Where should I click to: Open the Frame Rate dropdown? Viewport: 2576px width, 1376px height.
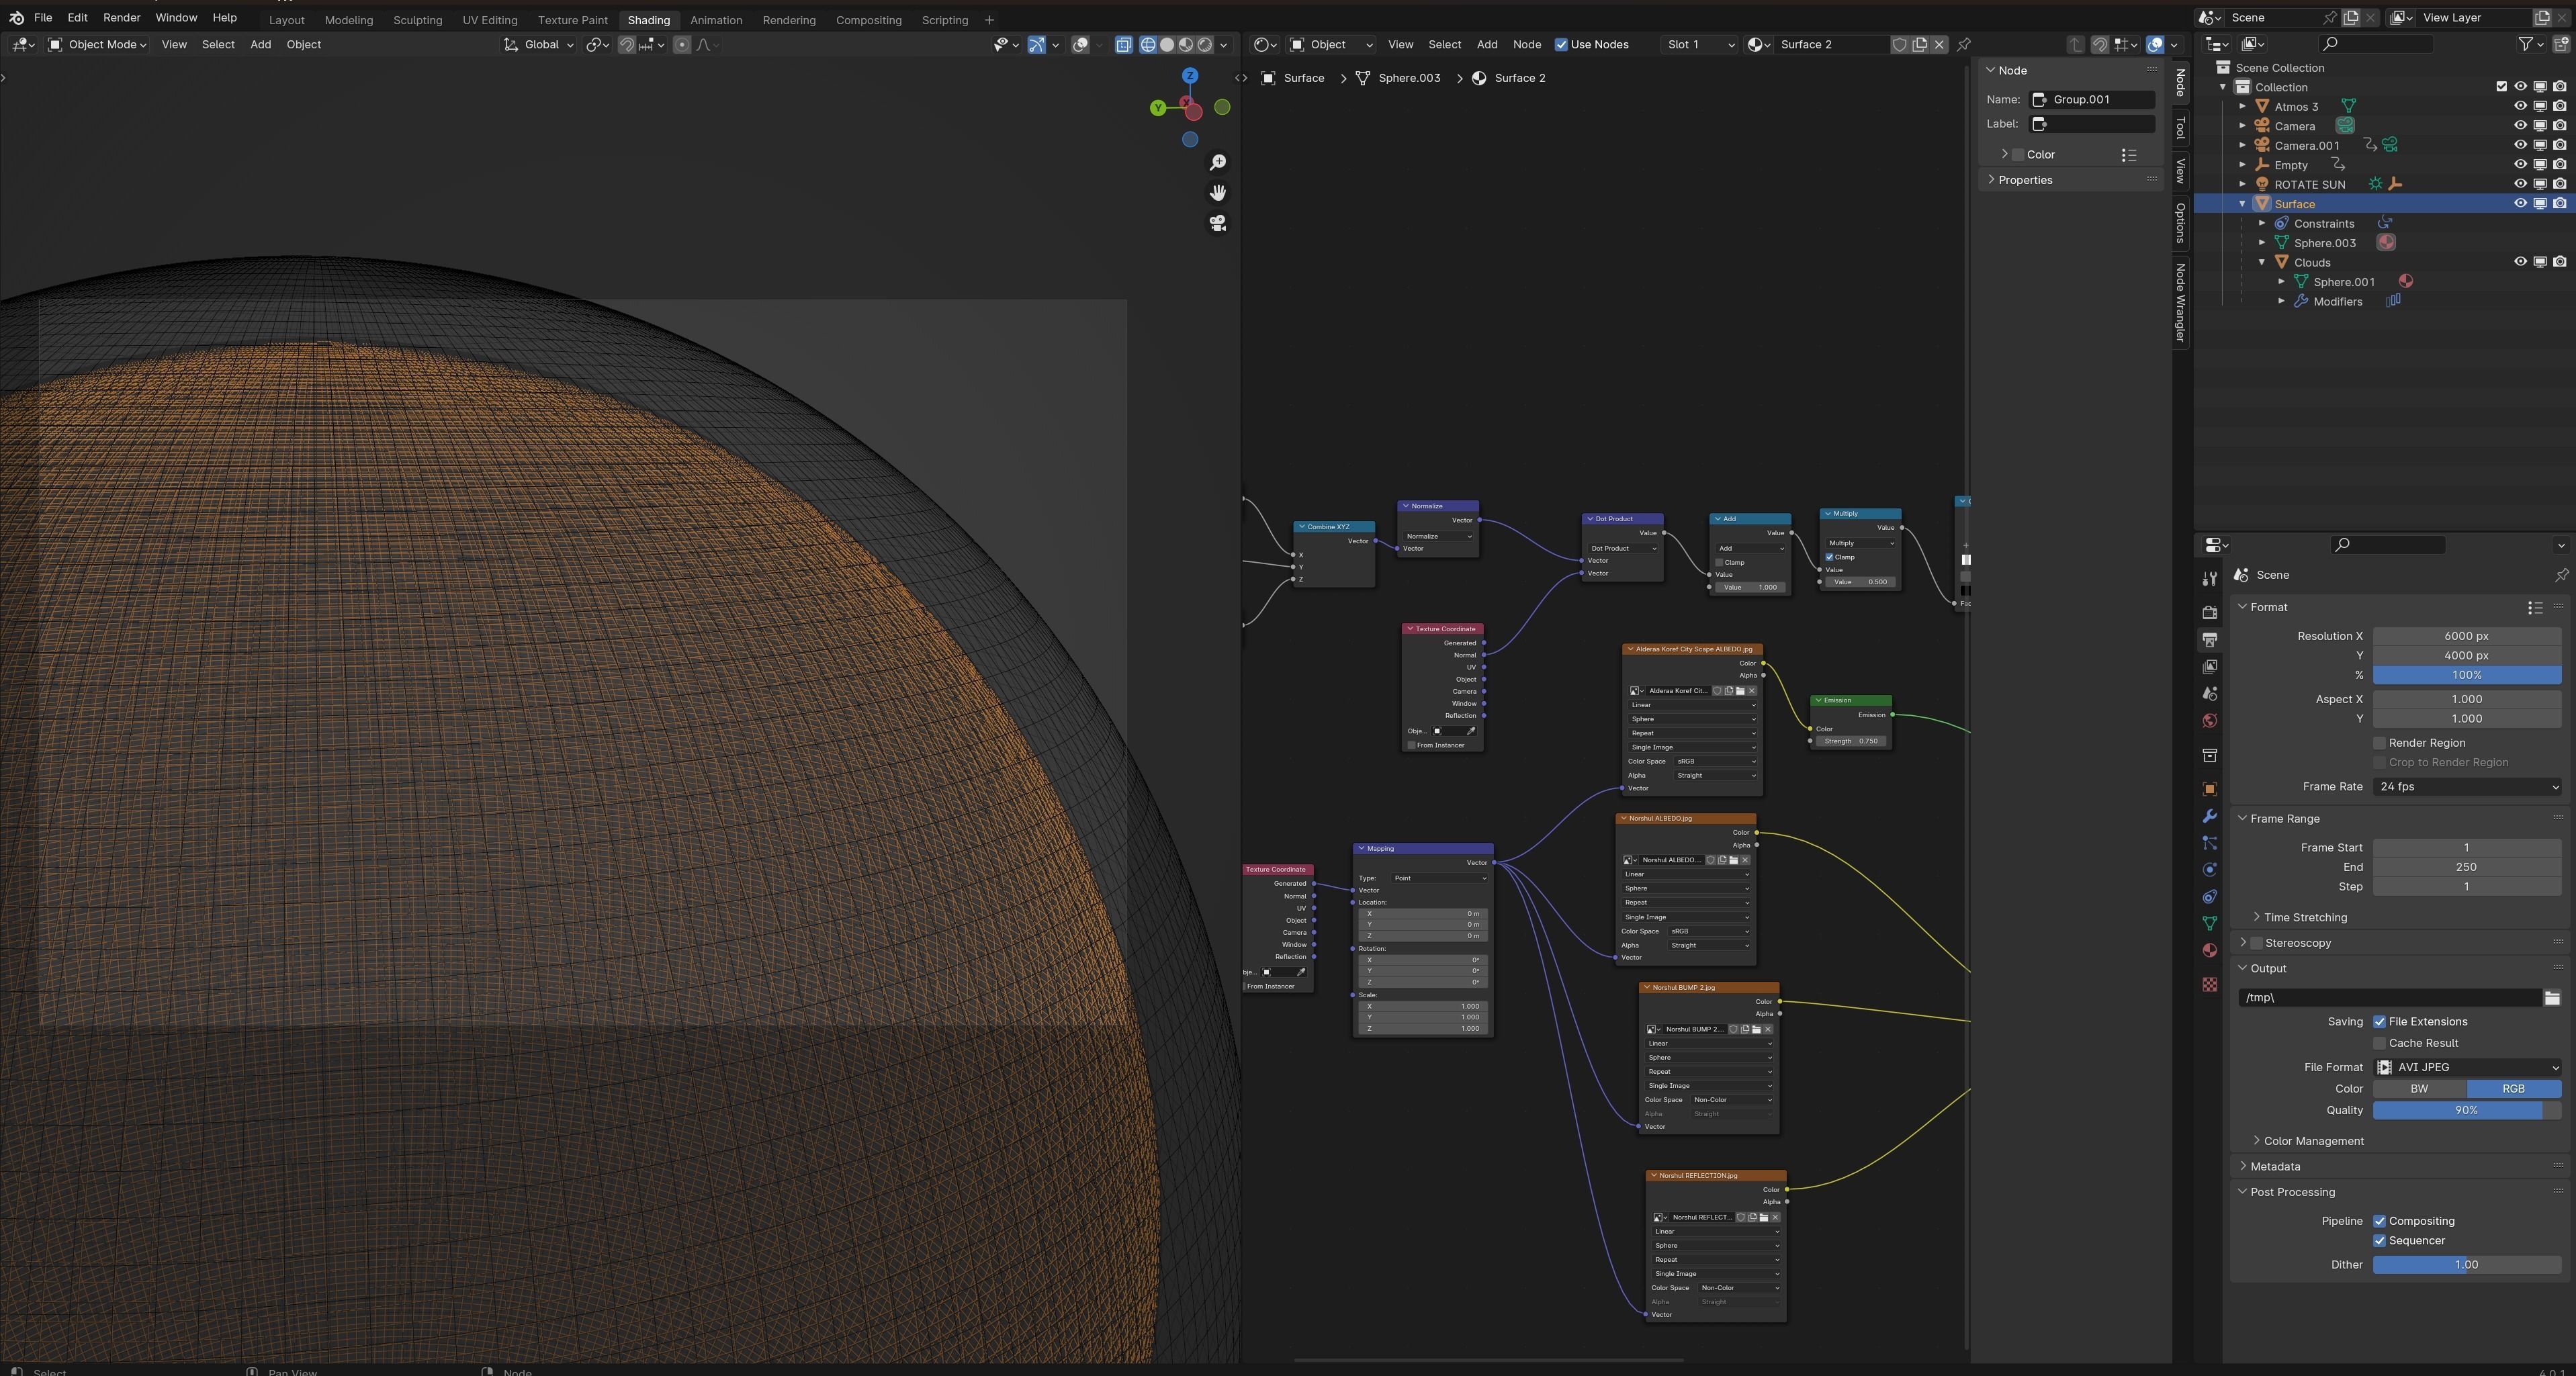click(x=2466, y=786)
